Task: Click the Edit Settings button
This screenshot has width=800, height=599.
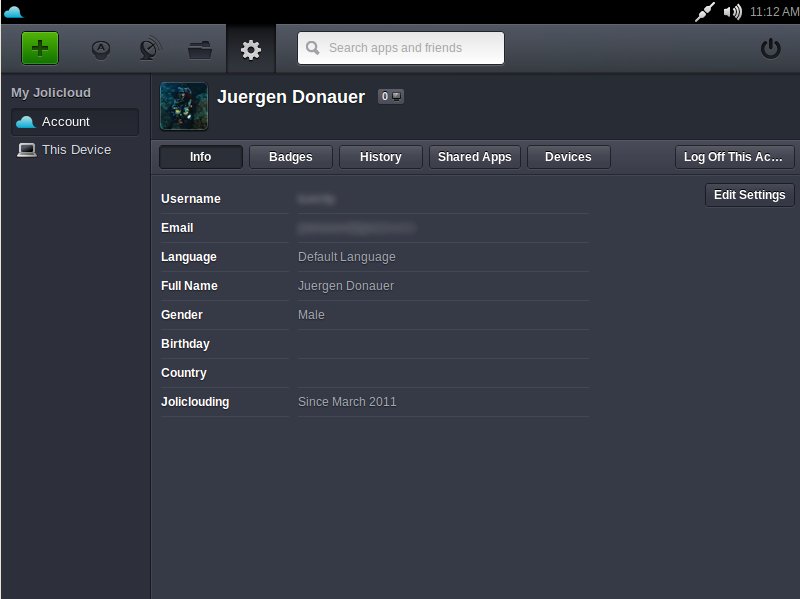Action: click(x=749, y=195)
